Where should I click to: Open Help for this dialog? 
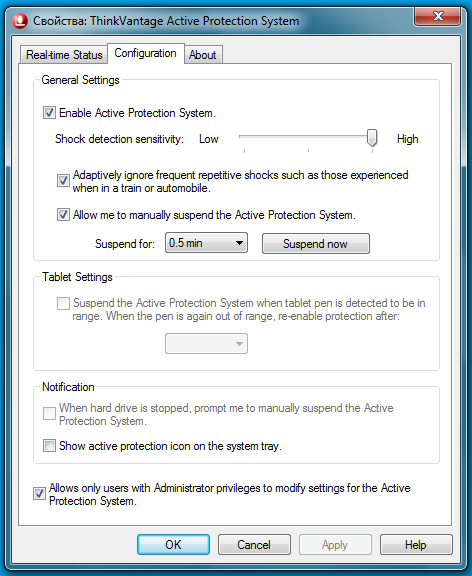point(416,544)
